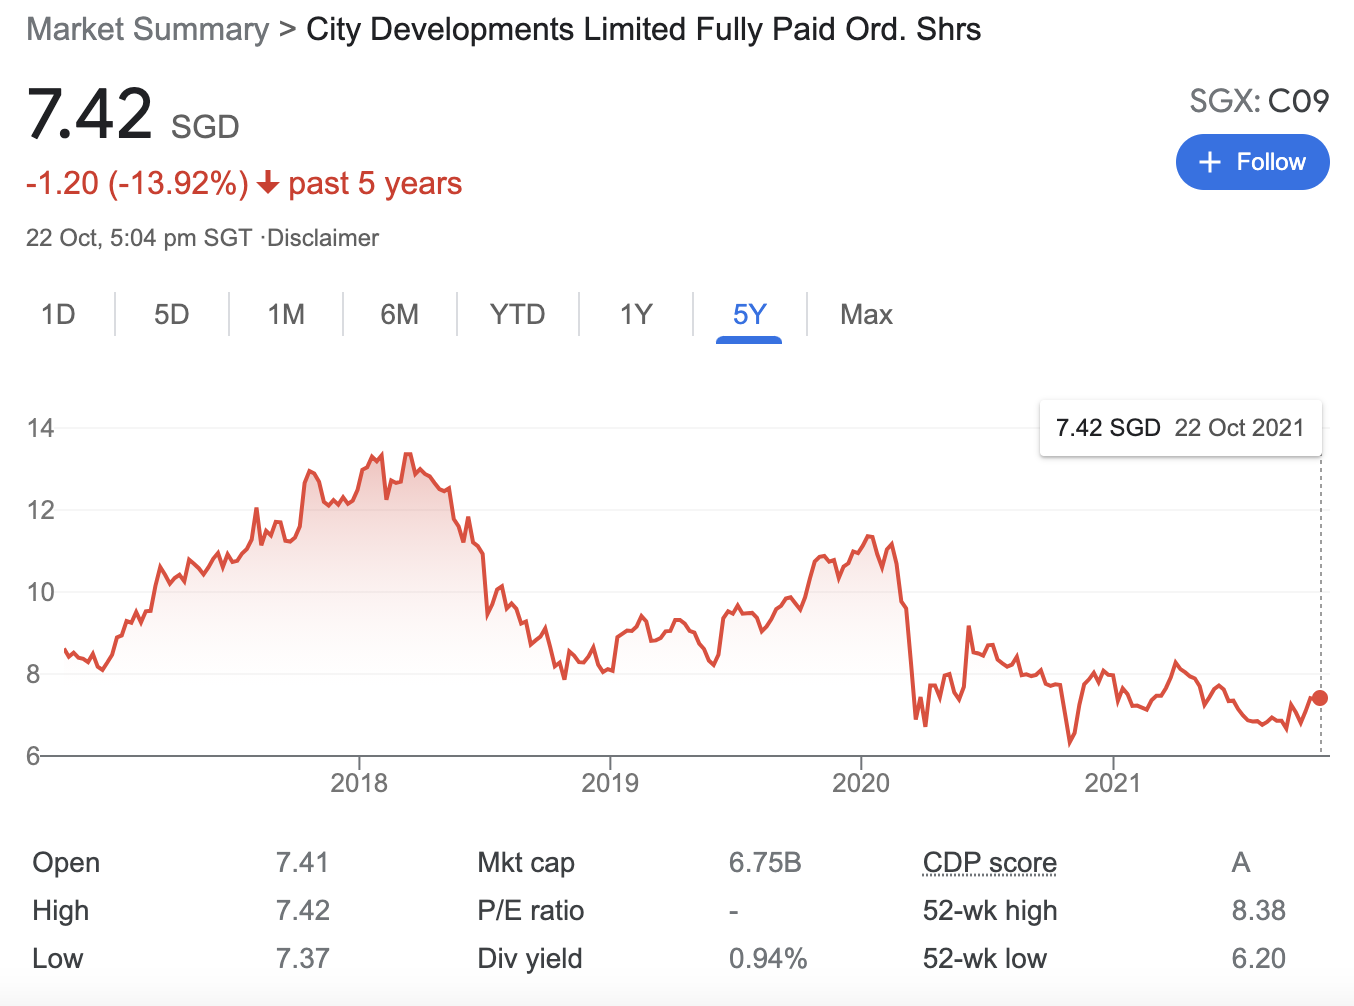Click the red data point on chart
The width and height of the screenshot is (1354, 1006).
1320,698
